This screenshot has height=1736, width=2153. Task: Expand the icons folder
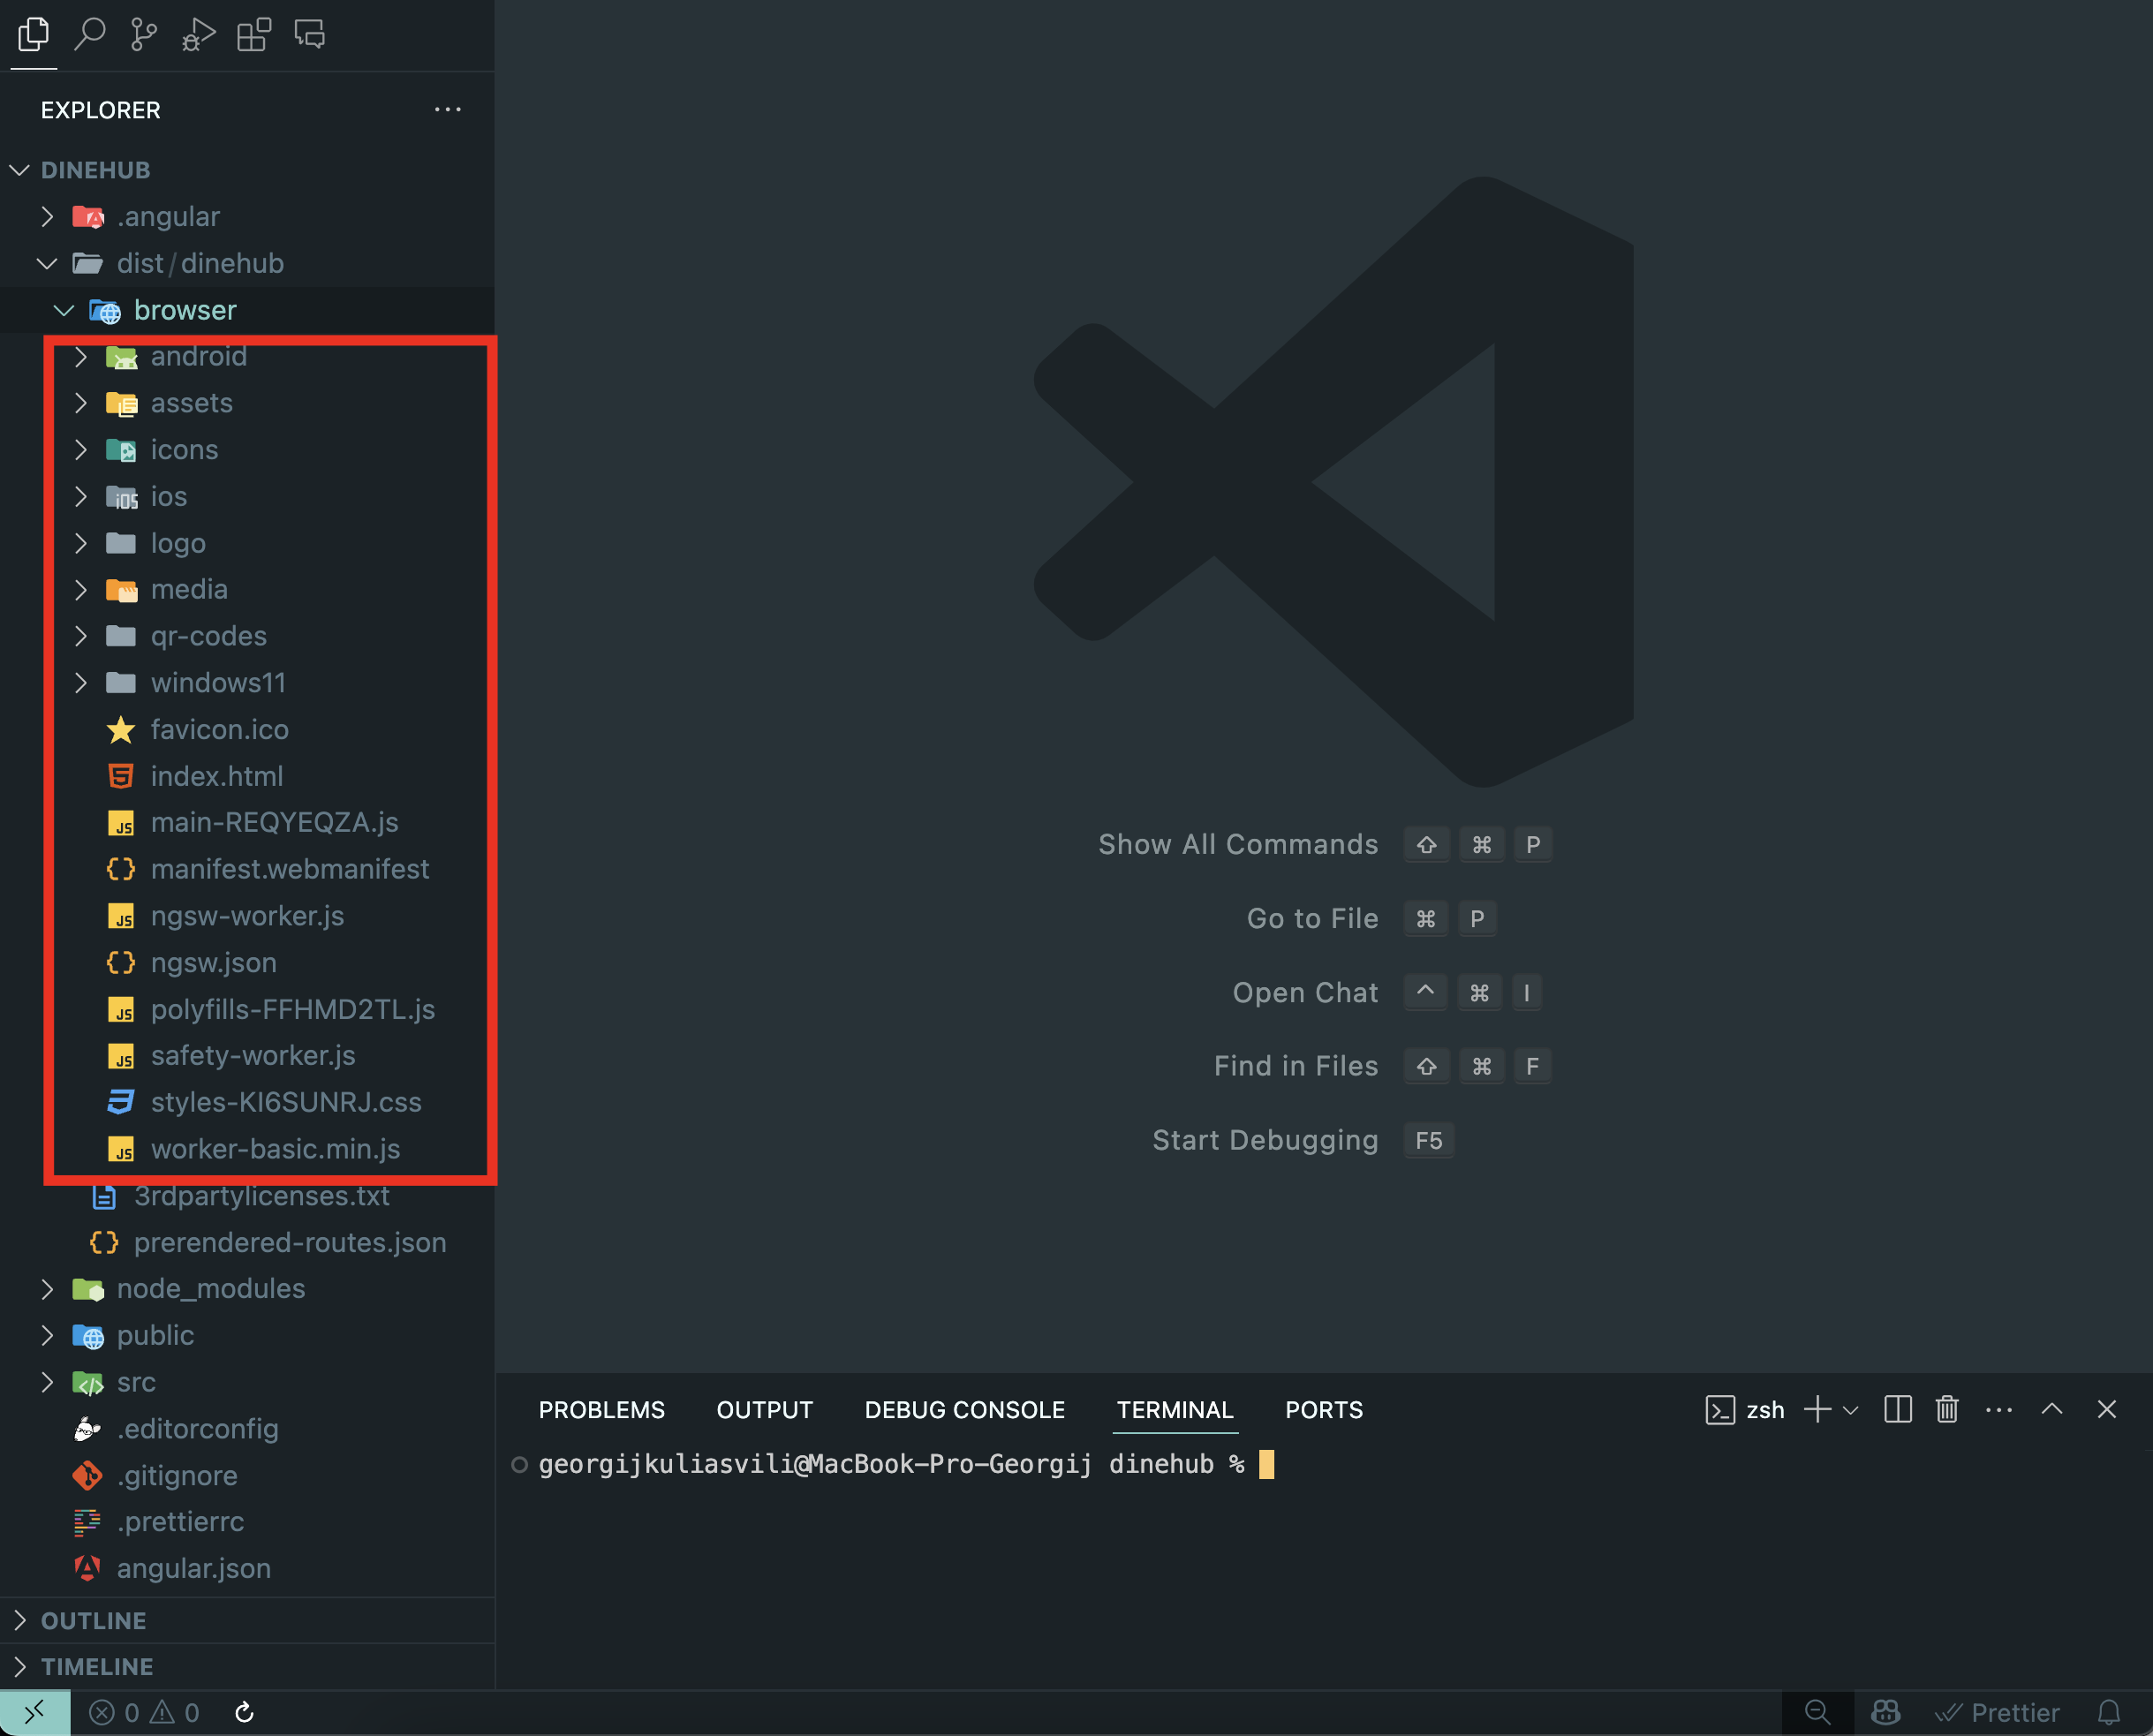click(247, 450)
